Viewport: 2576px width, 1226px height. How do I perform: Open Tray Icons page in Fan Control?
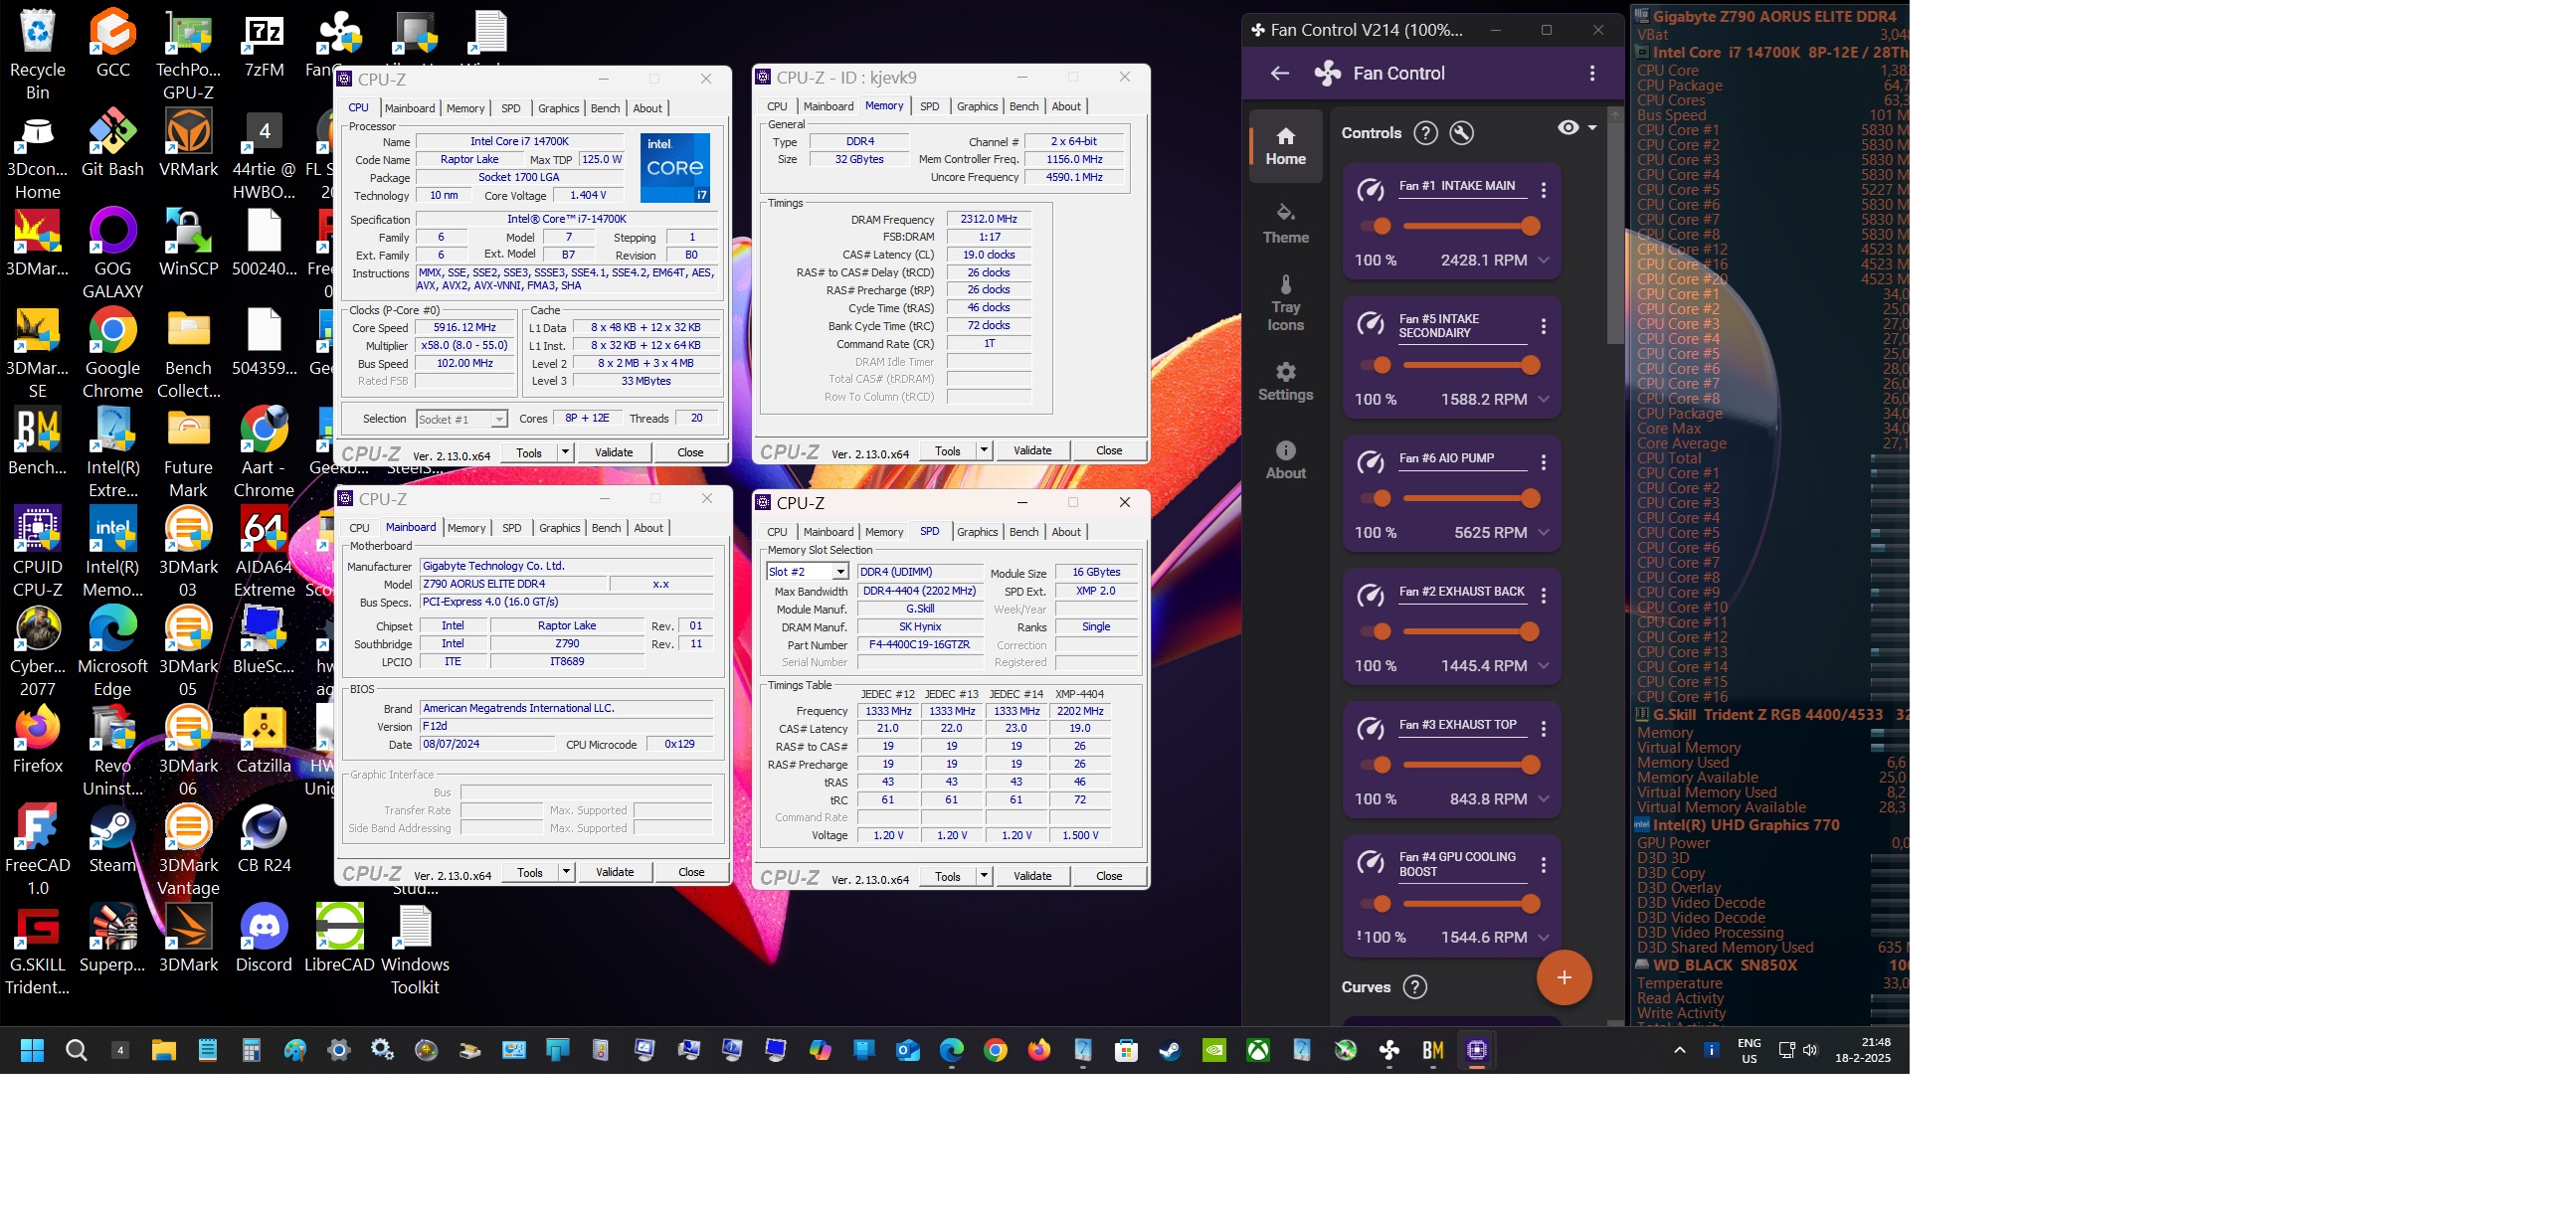[1285, 303]
